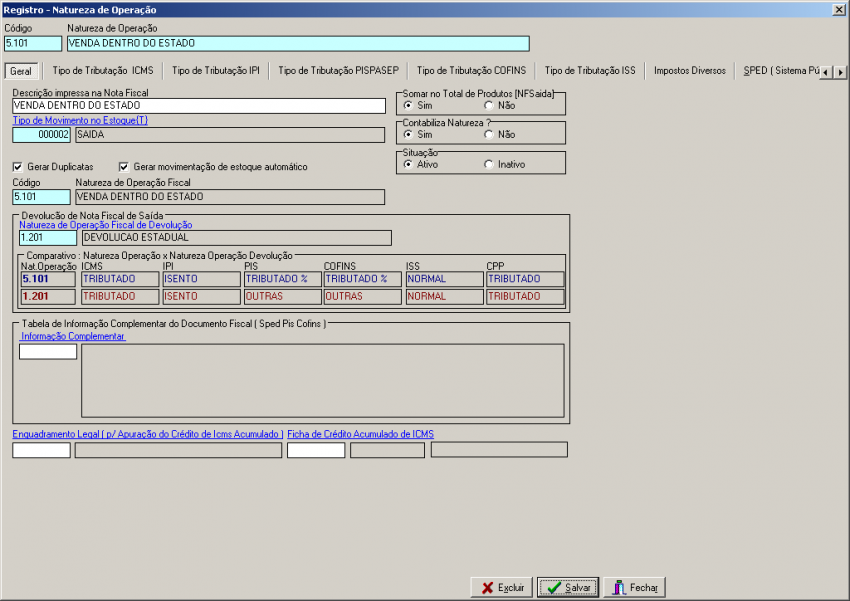Click the door icon on Fechar
850x601 pixels.
(x=619, y=587)
